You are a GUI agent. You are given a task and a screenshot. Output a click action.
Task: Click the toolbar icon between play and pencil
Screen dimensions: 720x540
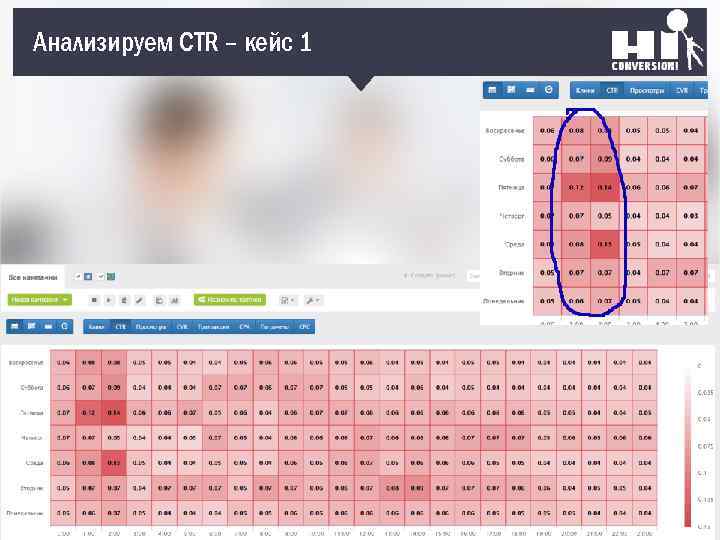(x=124, y=300)
